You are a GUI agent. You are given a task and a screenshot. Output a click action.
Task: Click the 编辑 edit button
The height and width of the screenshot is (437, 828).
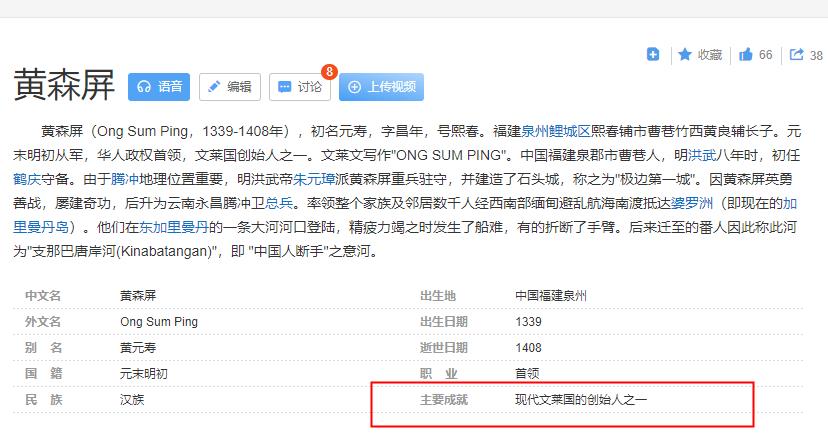229,87
